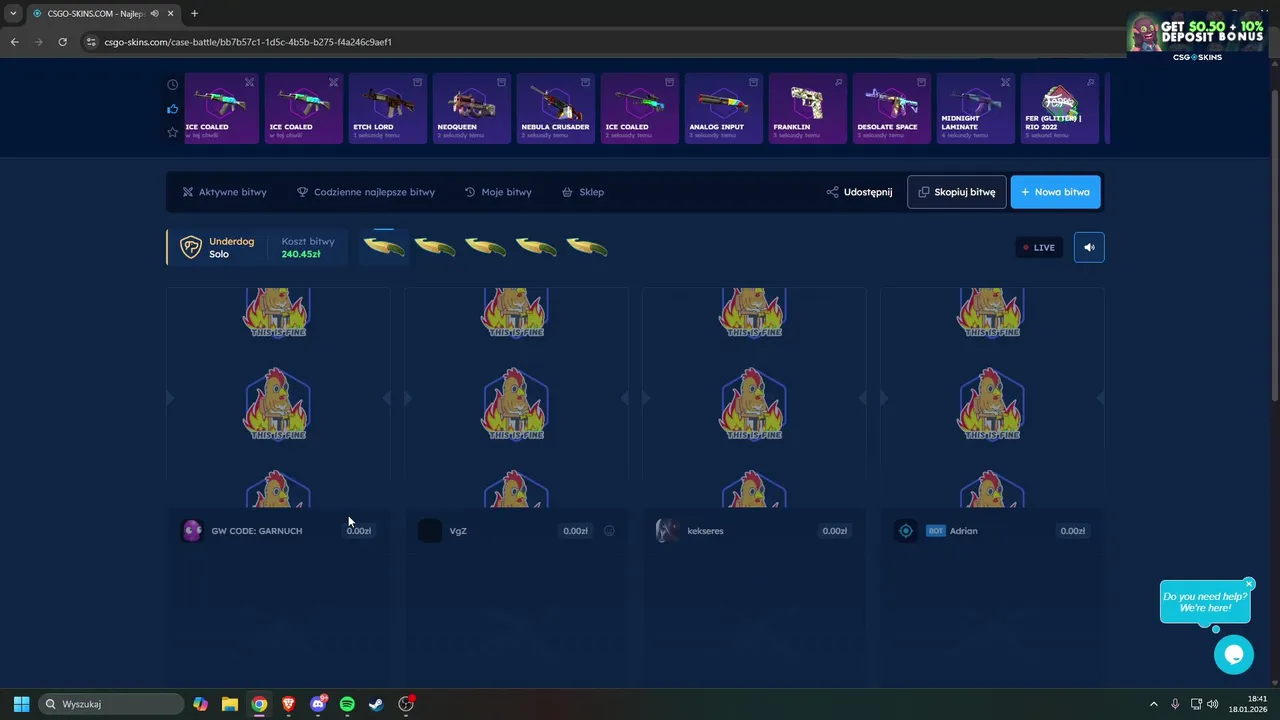This screenshot has height=720, width=1280.
Task: Switch to Codzienne najlepsze bitwy tab
Action: (366, 192)
